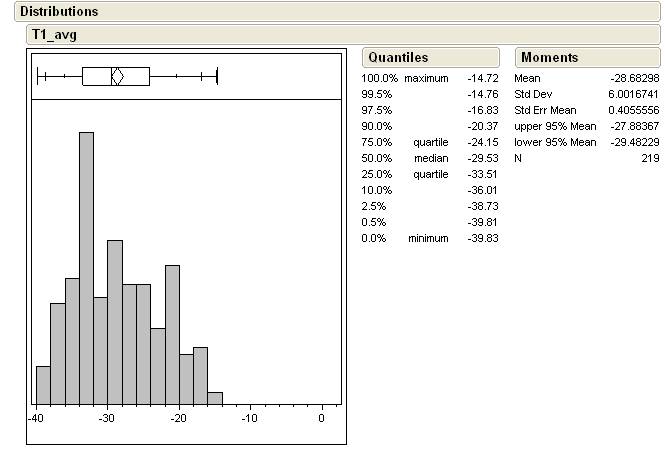The image size is (665, 452).
Task: Click the mean diamond in the box plot
Action: pos(117,76)
